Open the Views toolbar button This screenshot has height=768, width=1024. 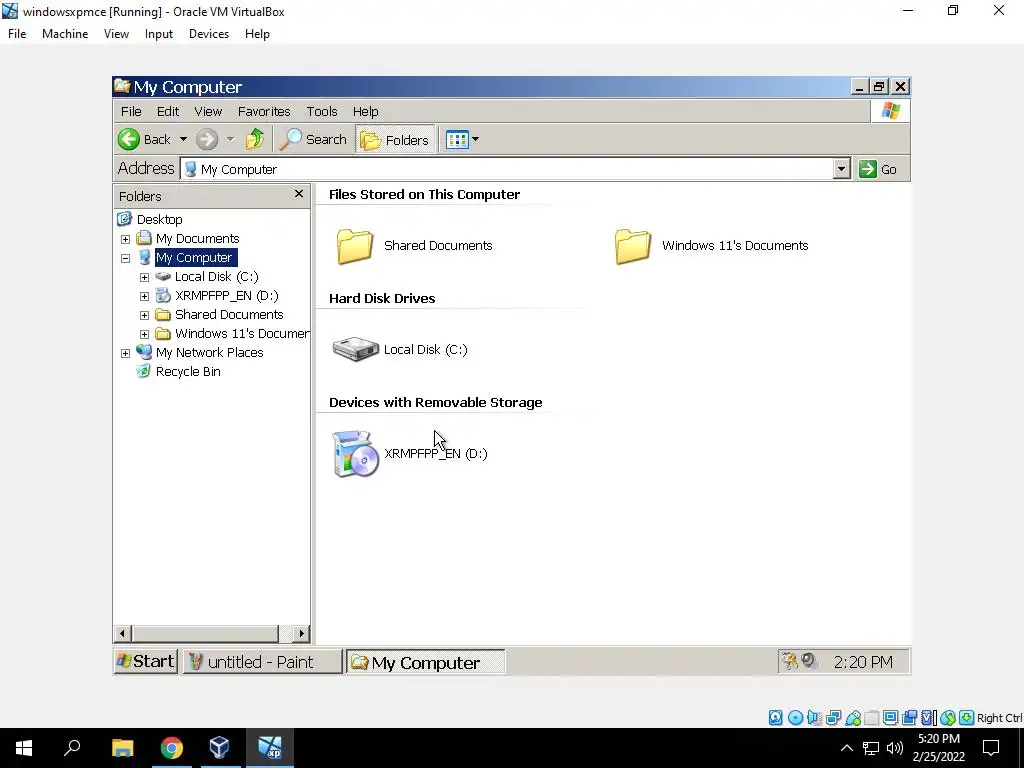[x=457, y=139]
